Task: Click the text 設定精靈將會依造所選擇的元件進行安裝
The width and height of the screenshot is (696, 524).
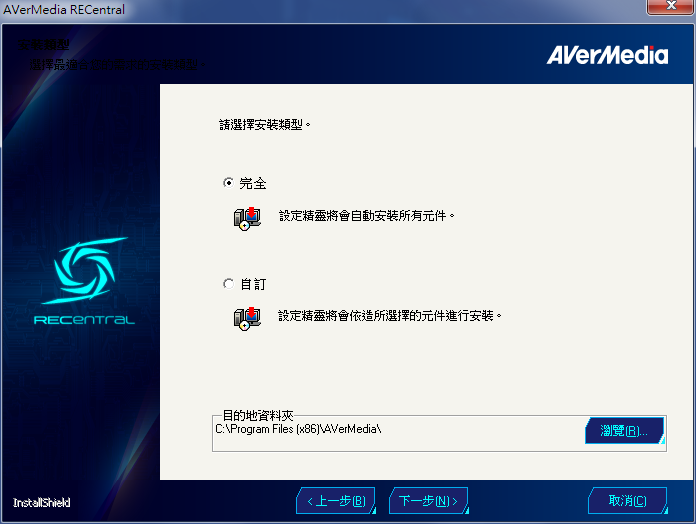Action: (x=390, y=316)
